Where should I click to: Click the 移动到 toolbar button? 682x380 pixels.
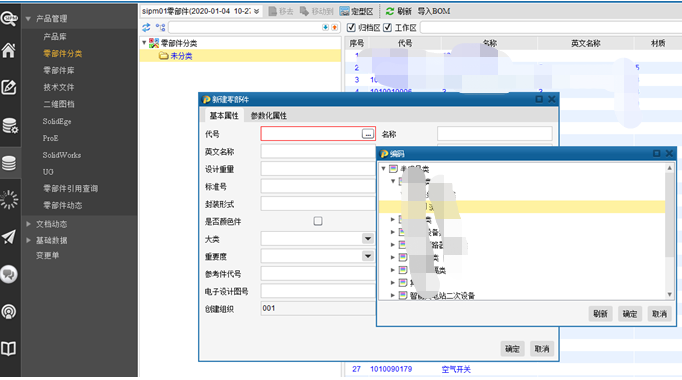317,11
